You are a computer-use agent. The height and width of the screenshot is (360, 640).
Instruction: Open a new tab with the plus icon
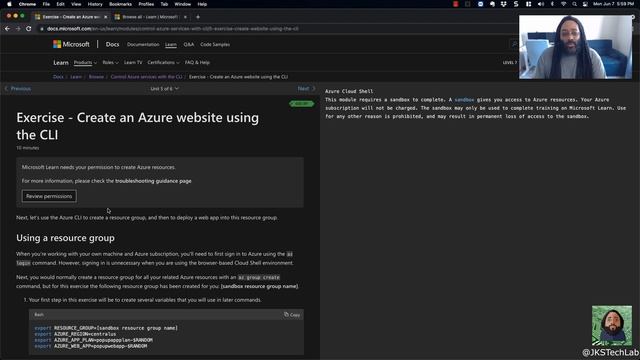tap(198, 17)
